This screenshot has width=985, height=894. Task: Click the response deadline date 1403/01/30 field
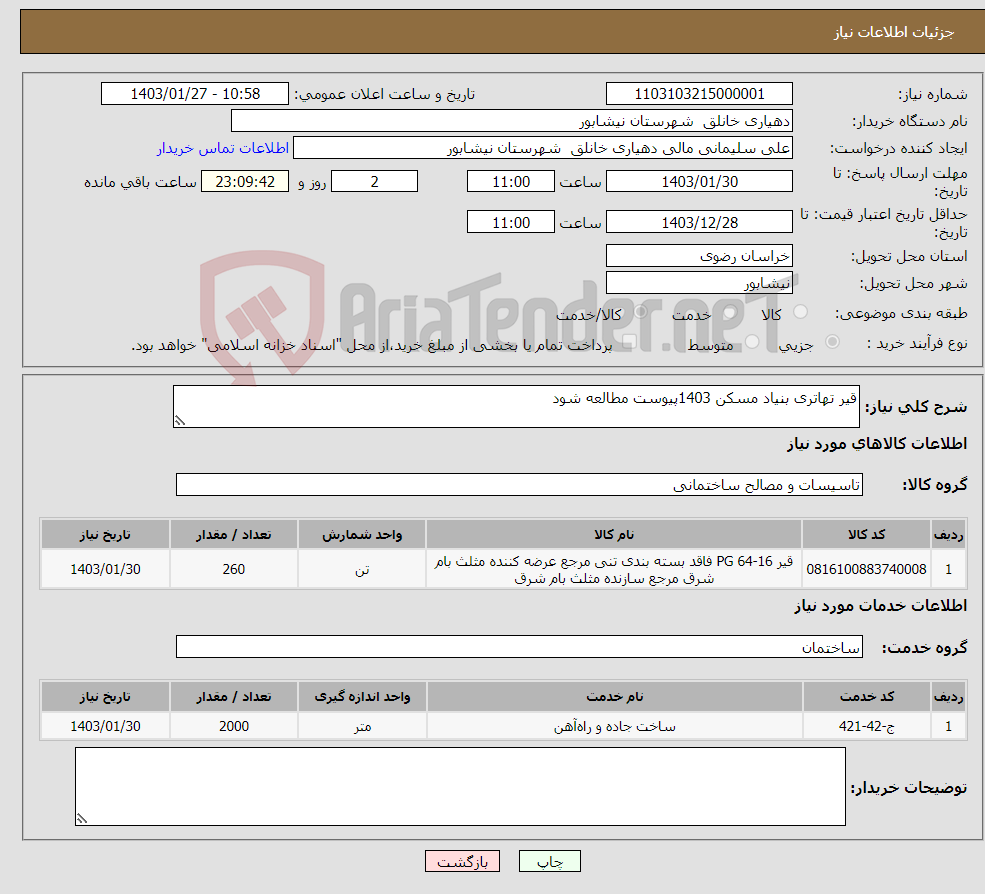699,182
